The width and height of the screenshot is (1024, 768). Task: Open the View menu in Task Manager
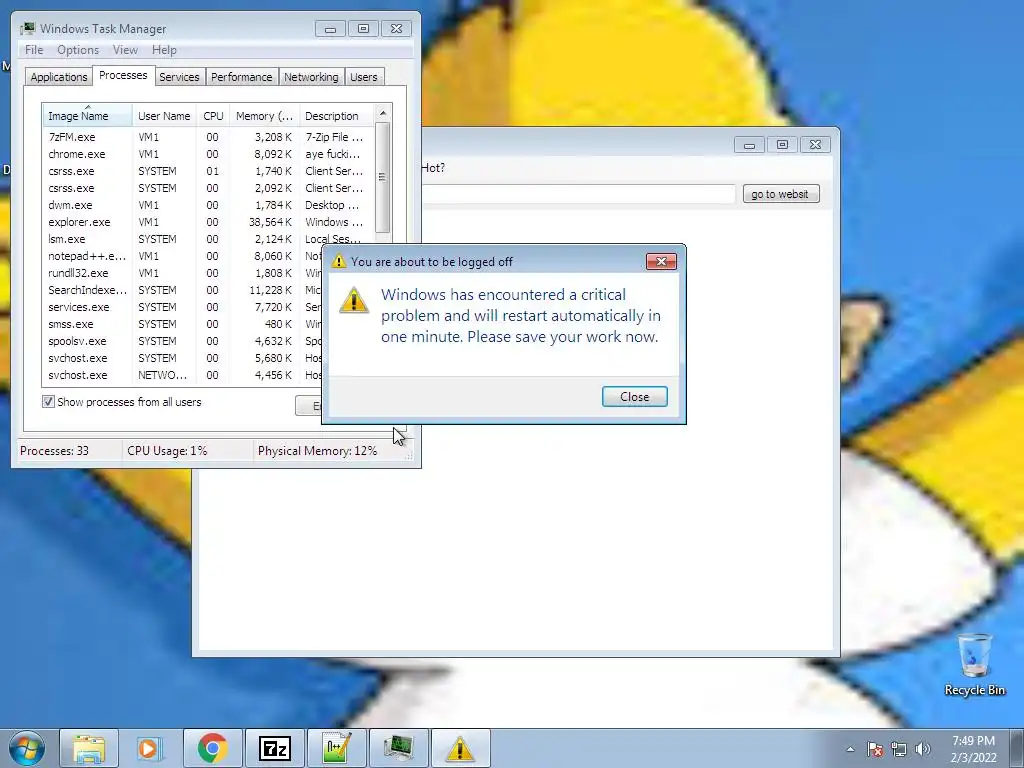tap(125, 50)
